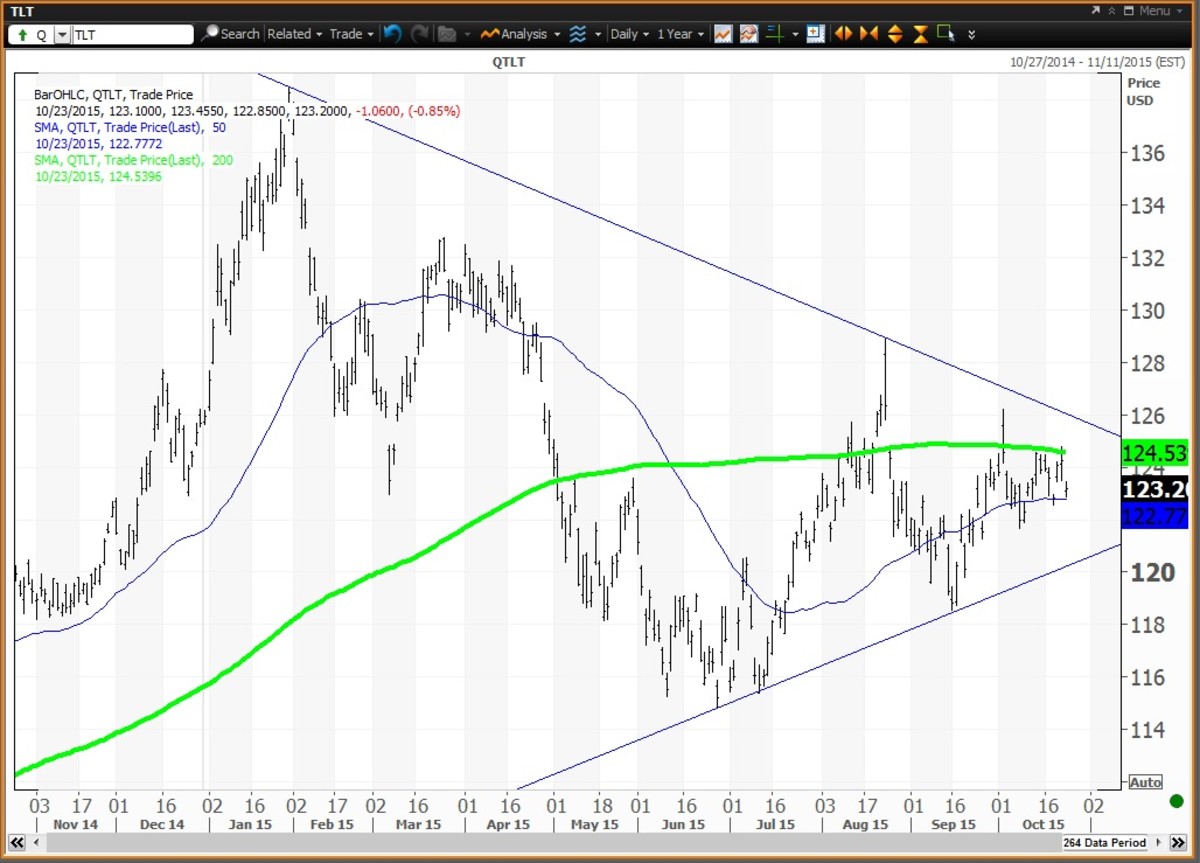The height and width of the screenshot is (863, 1200).
Task: Click the -1.0600, (-0.85%) change value
Action: tap(408, 111)
